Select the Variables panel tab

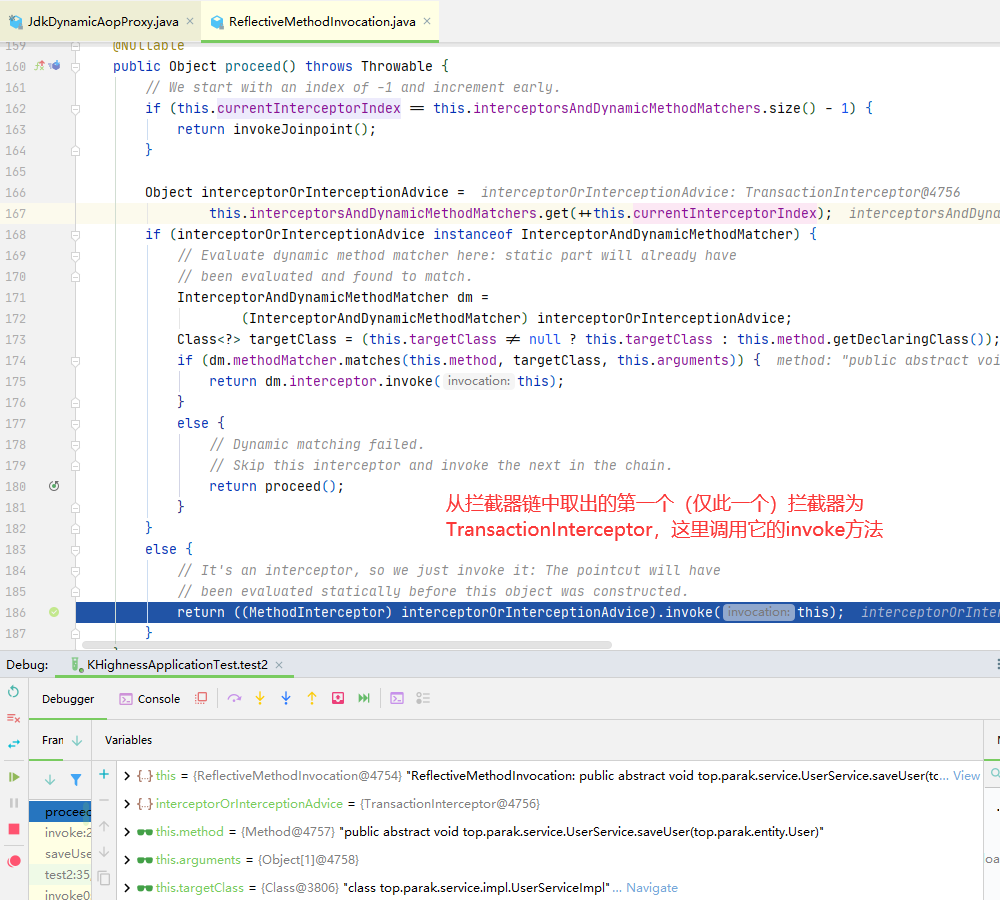128,740
